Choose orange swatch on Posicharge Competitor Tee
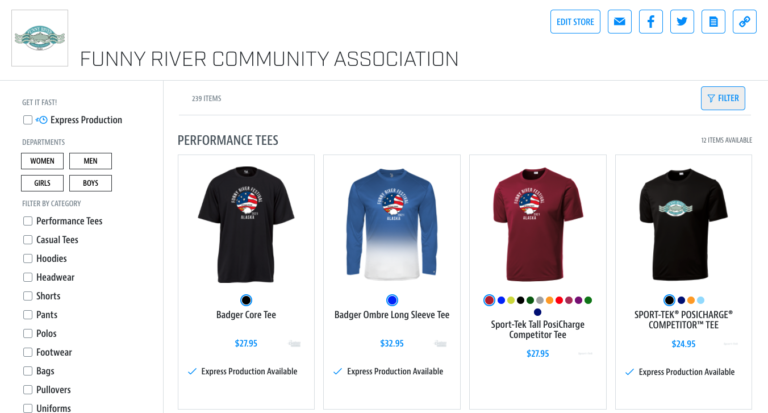Viewport: 768px width, 413px height. [x=691, y=300]
